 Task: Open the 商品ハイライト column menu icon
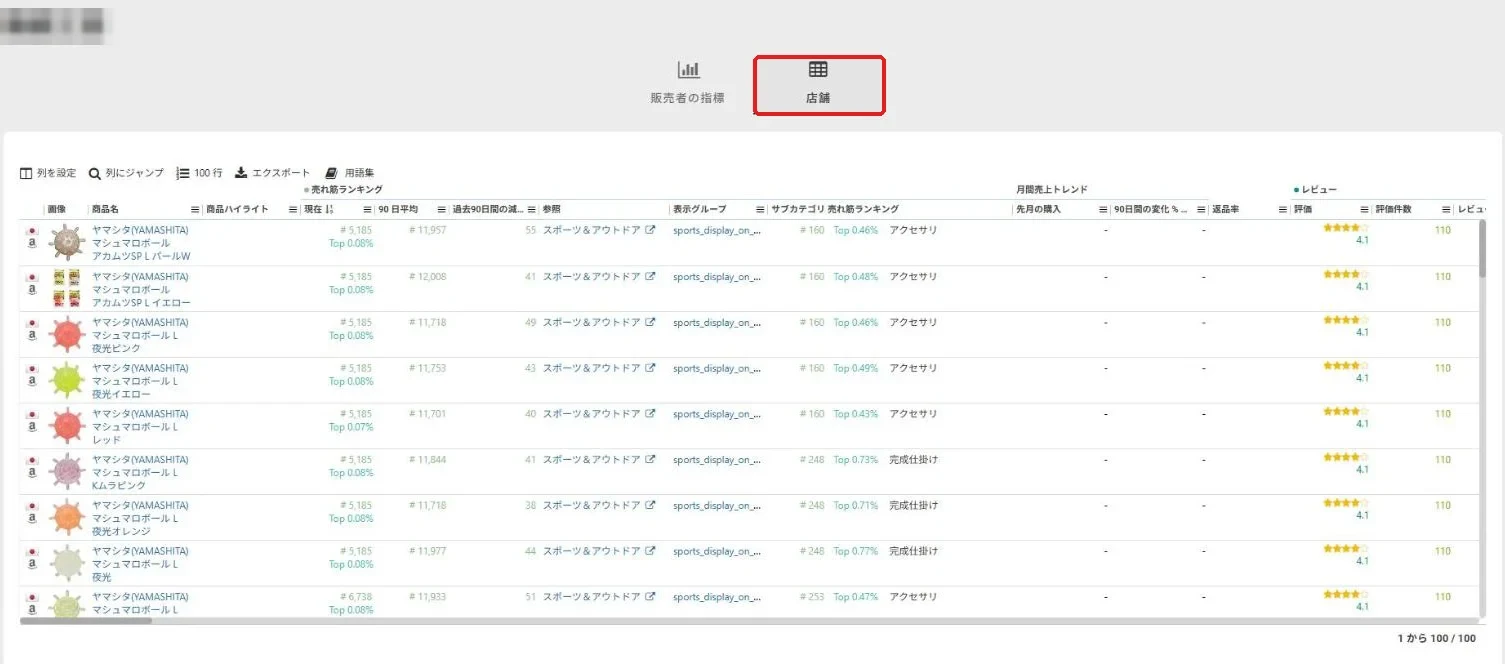293,209
